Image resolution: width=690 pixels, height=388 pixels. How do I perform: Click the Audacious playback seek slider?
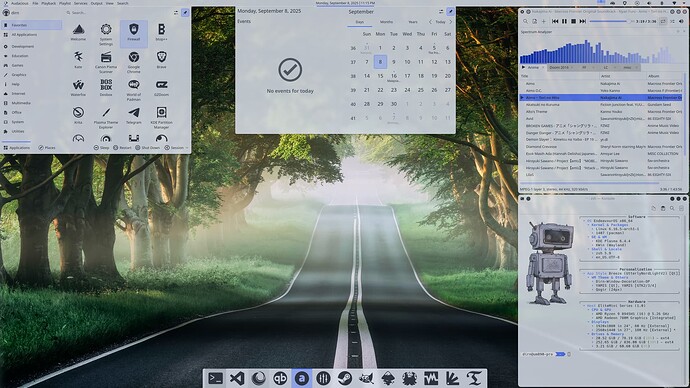[x=611, y=21]
